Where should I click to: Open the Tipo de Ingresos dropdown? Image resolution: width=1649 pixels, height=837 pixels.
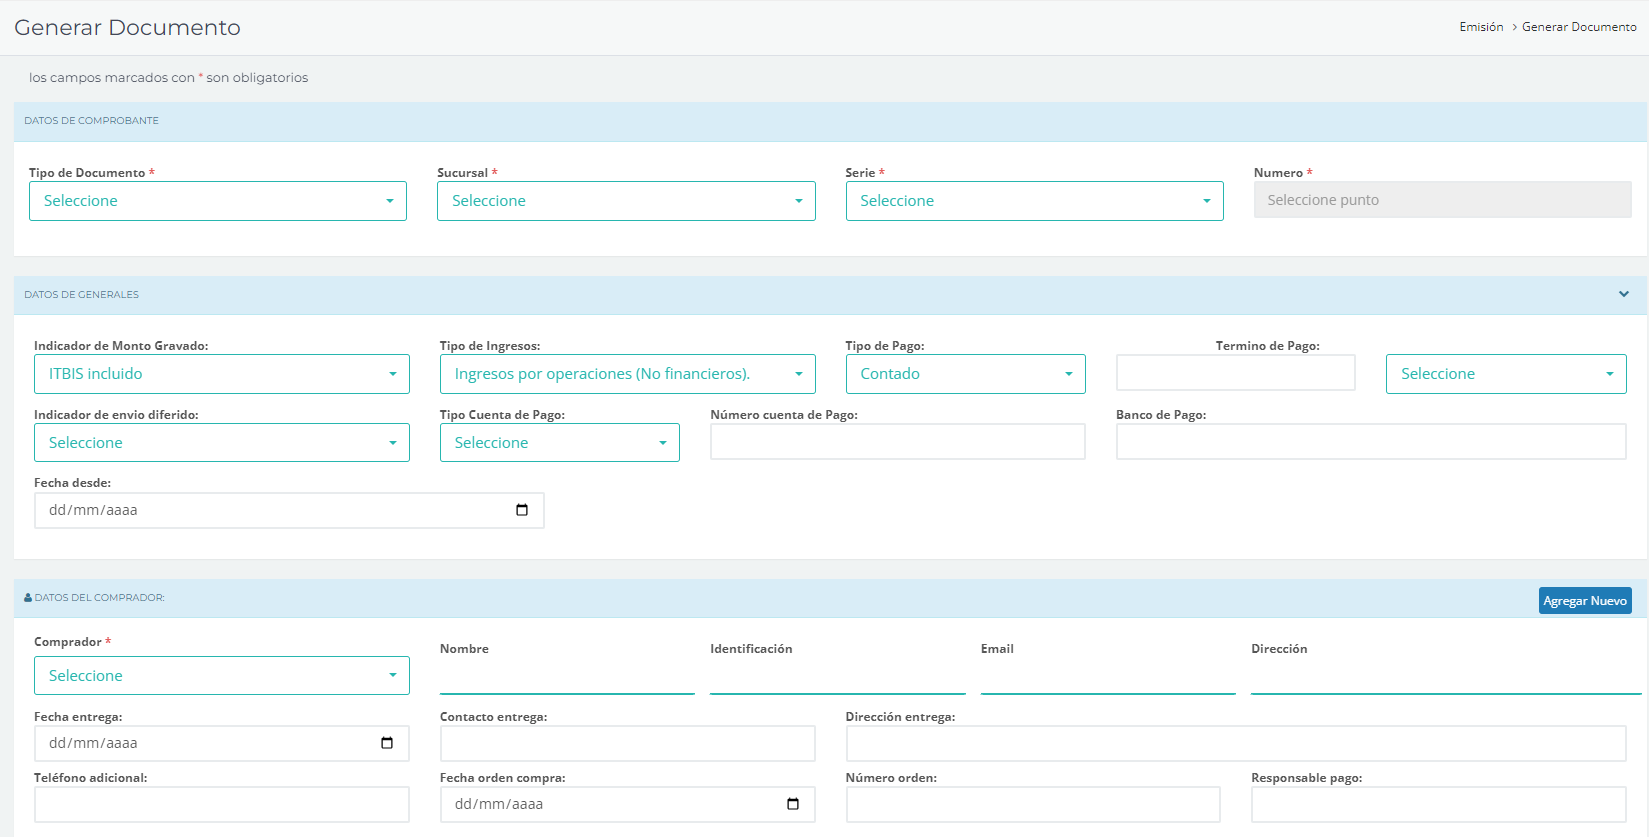[627, 374]
